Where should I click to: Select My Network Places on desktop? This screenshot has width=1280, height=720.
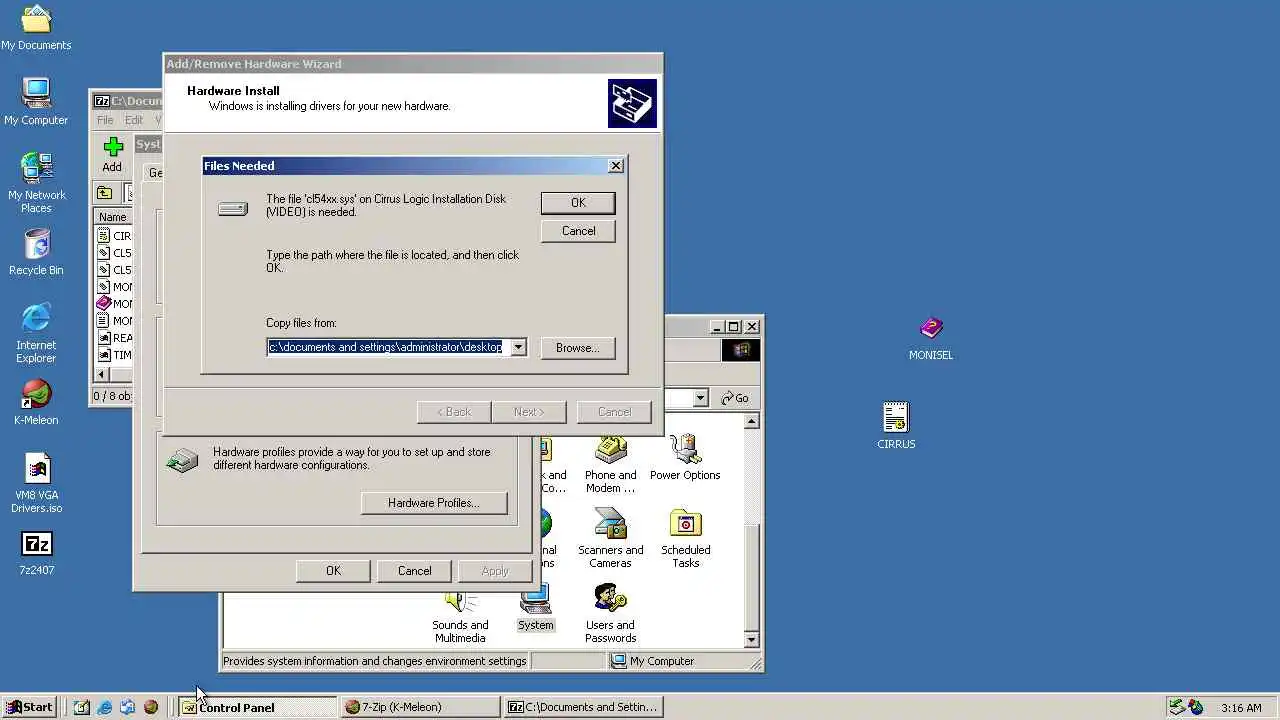[x=36, y=183]
